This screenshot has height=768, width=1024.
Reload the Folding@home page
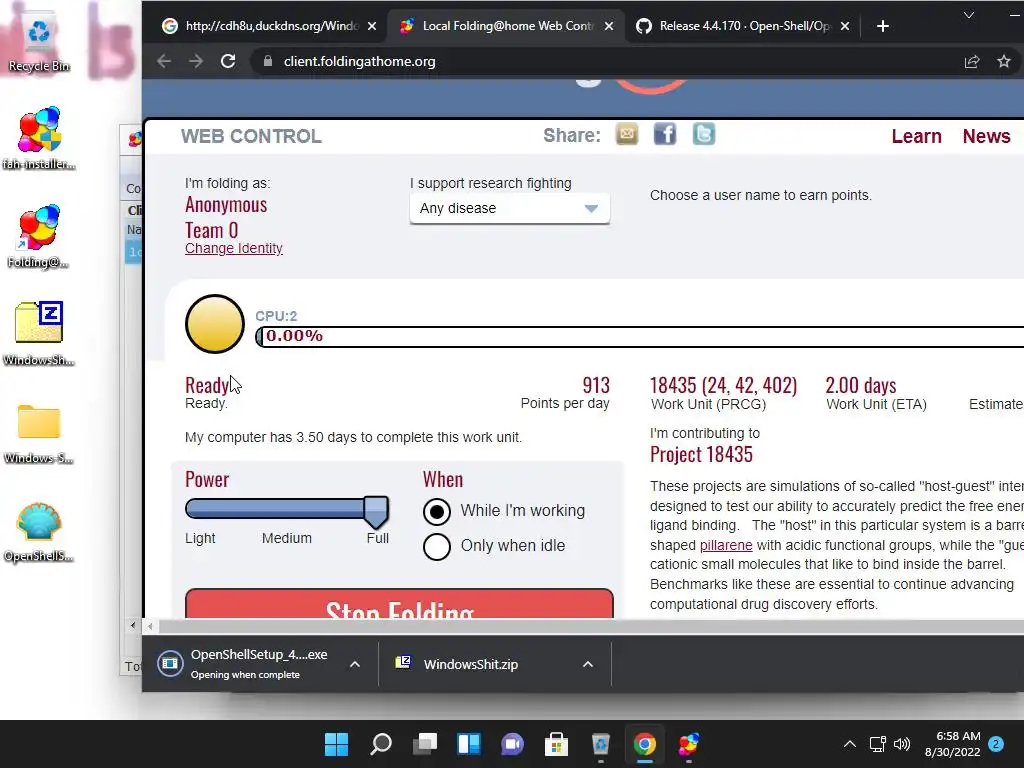pos(228,61)
